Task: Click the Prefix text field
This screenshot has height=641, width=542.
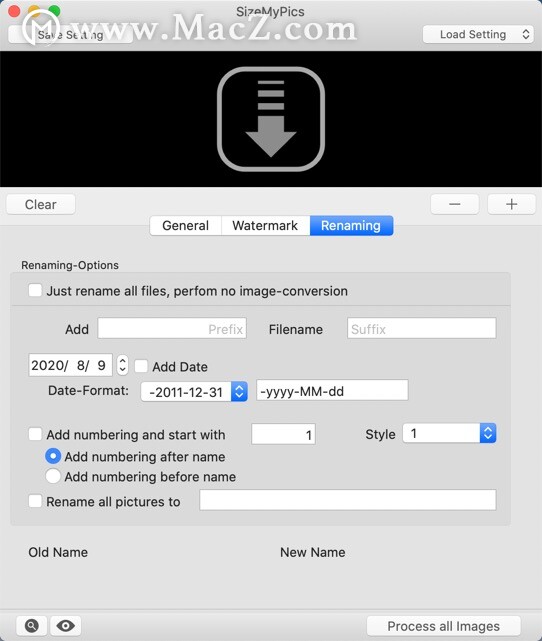Action: tap(172, 328)
